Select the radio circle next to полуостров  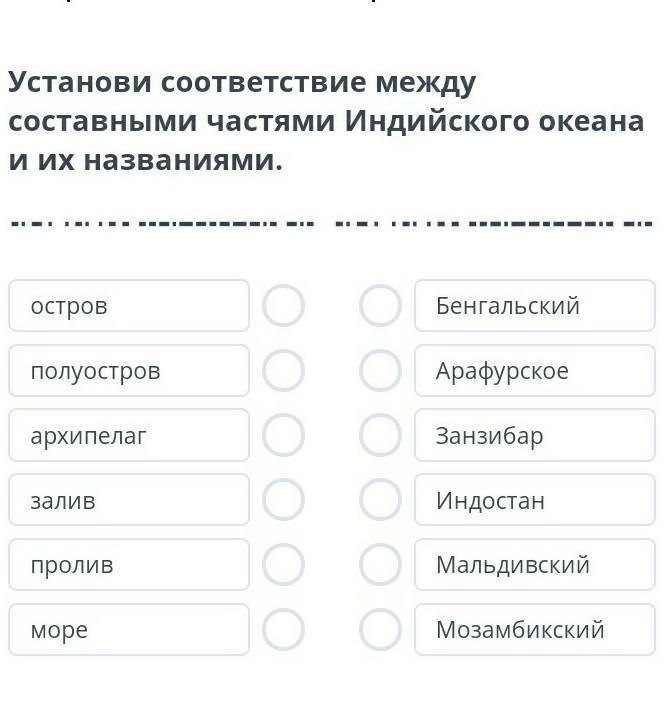[283, 371]
